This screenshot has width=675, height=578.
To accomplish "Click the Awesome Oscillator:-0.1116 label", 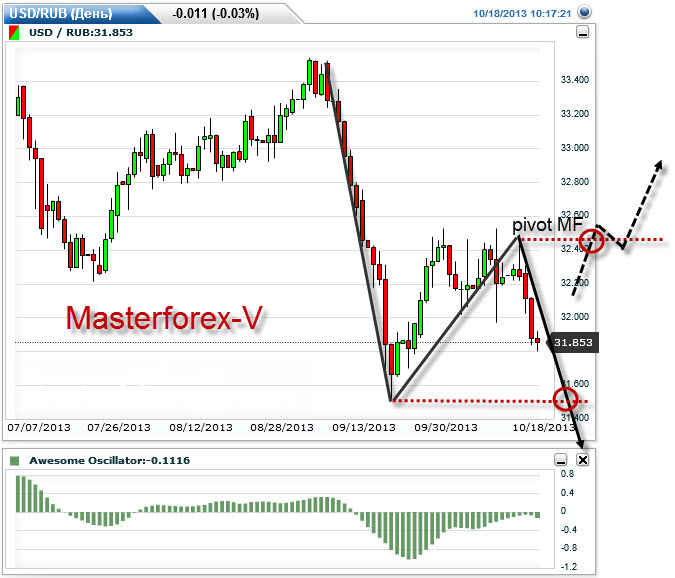I will click(x=109, y=461).
